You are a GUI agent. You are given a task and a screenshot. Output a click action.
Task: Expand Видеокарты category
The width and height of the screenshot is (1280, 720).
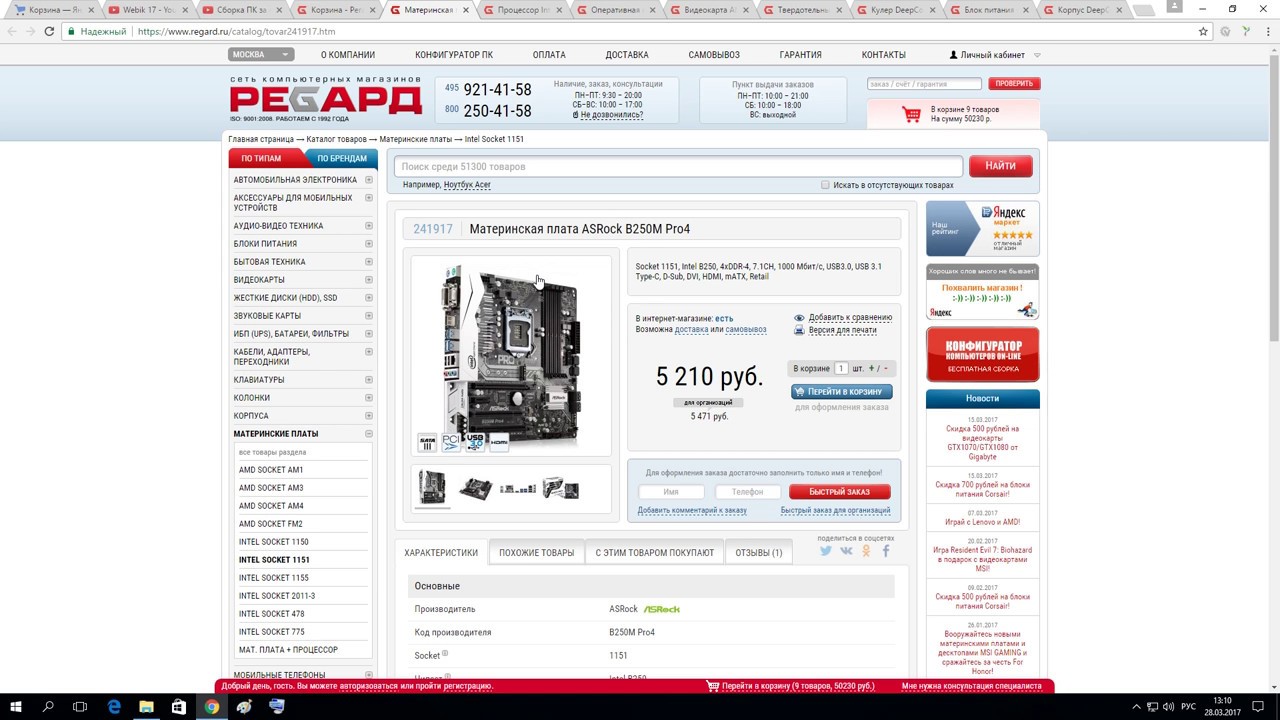369,280
